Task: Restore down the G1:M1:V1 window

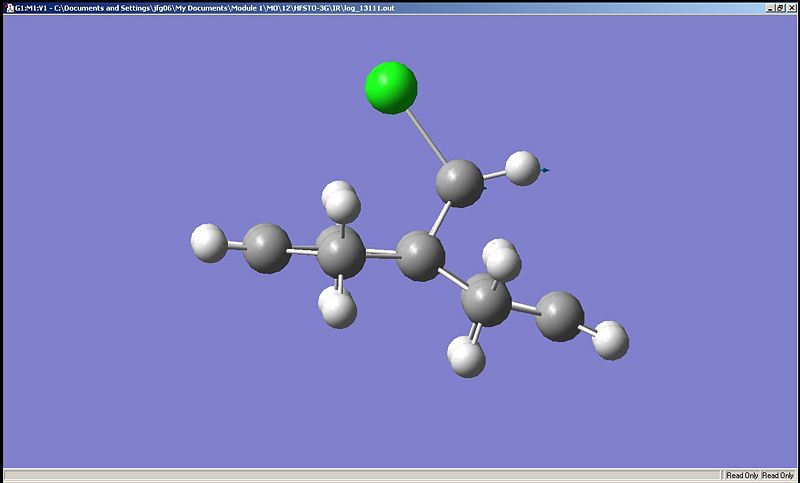Action: pyautogui.click(x=781, y=8)
